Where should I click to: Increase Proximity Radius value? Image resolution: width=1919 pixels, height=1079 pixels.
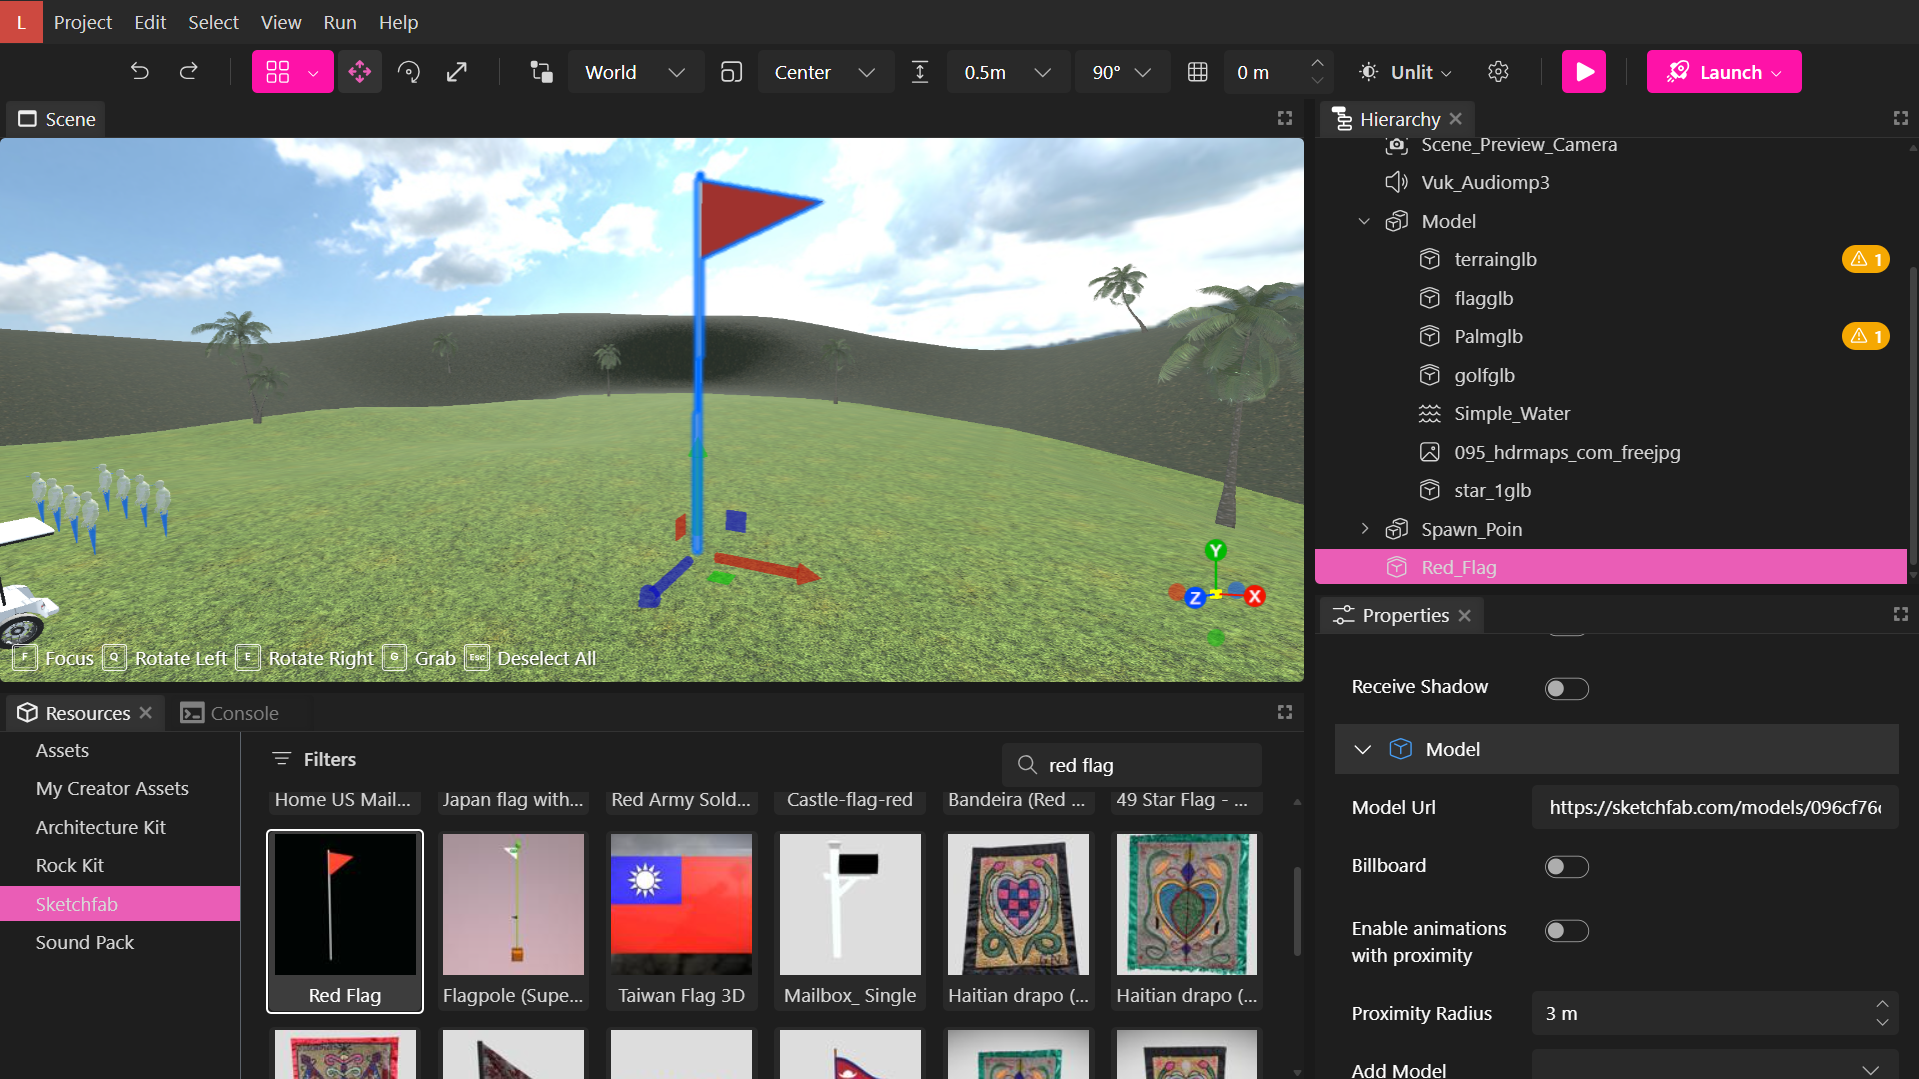[x=1882, y=1004]
